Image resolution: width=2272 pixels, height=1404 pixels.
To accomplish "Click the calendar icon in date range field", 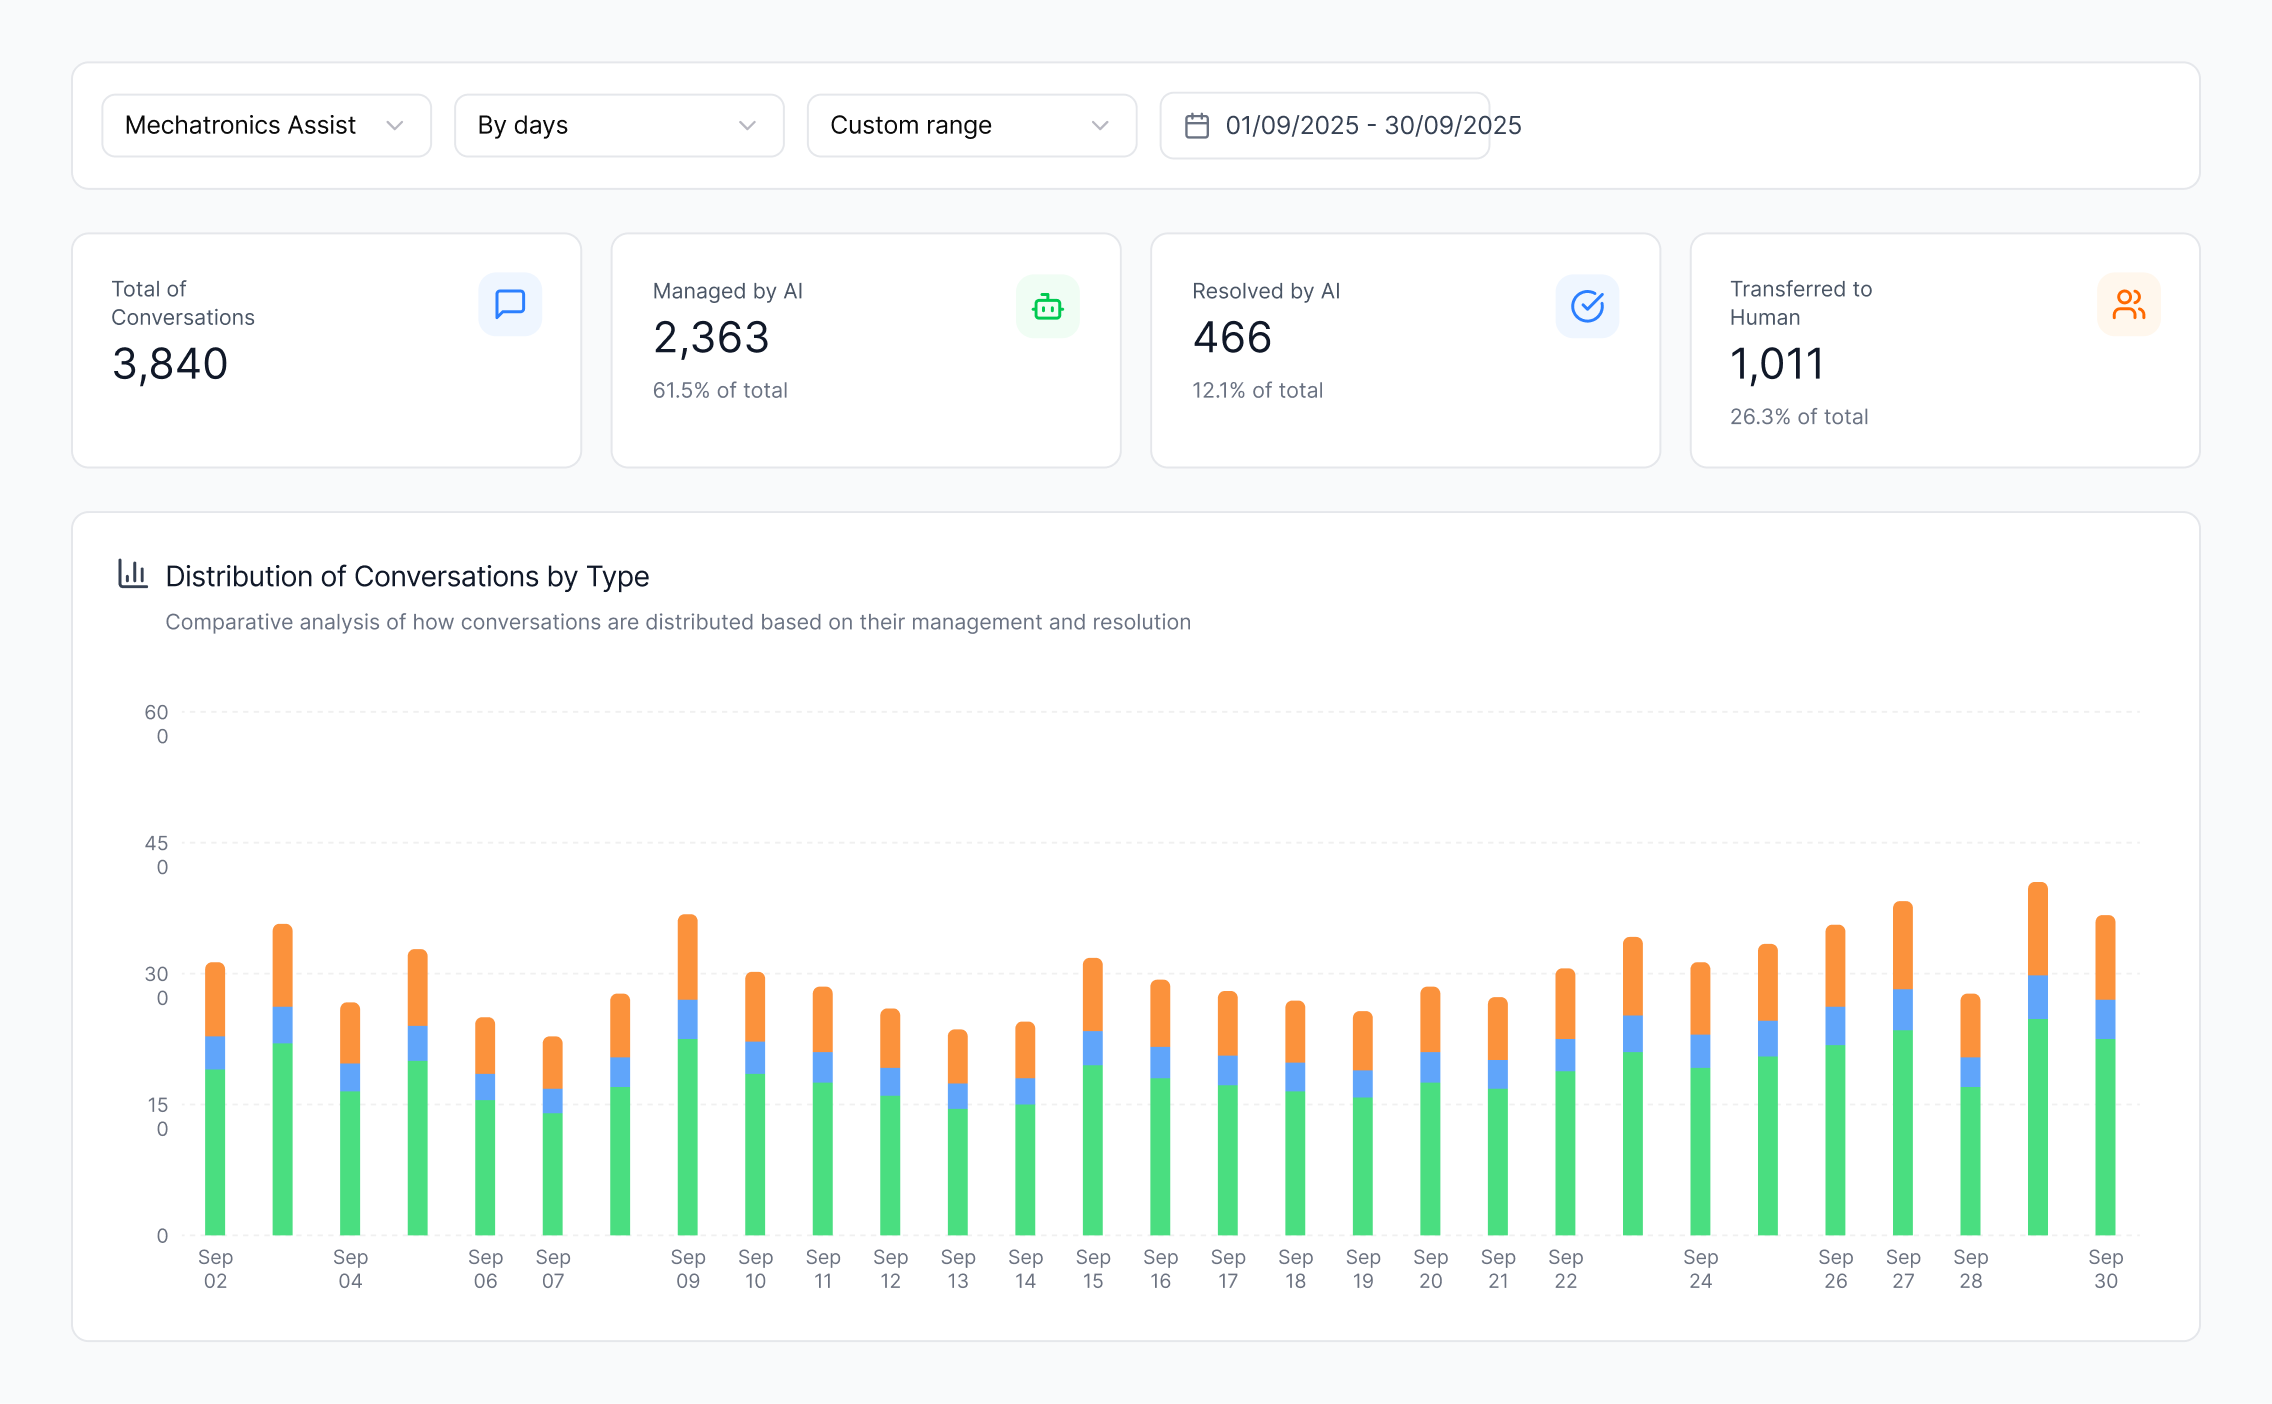I will pyautogui.click(x=1197, y=126).
